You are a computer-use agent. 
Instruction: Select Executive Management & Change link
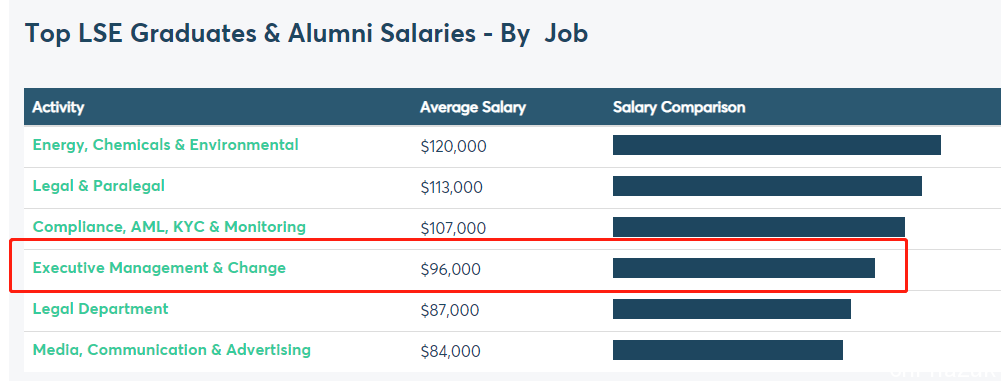point(159,268)
